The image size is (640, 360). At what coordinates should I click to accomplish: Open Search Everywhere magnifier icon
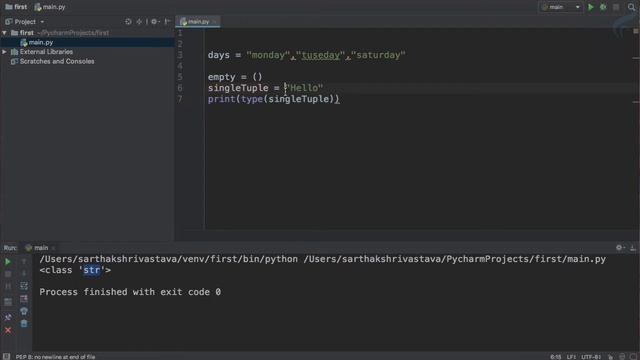tap(631, 7)
